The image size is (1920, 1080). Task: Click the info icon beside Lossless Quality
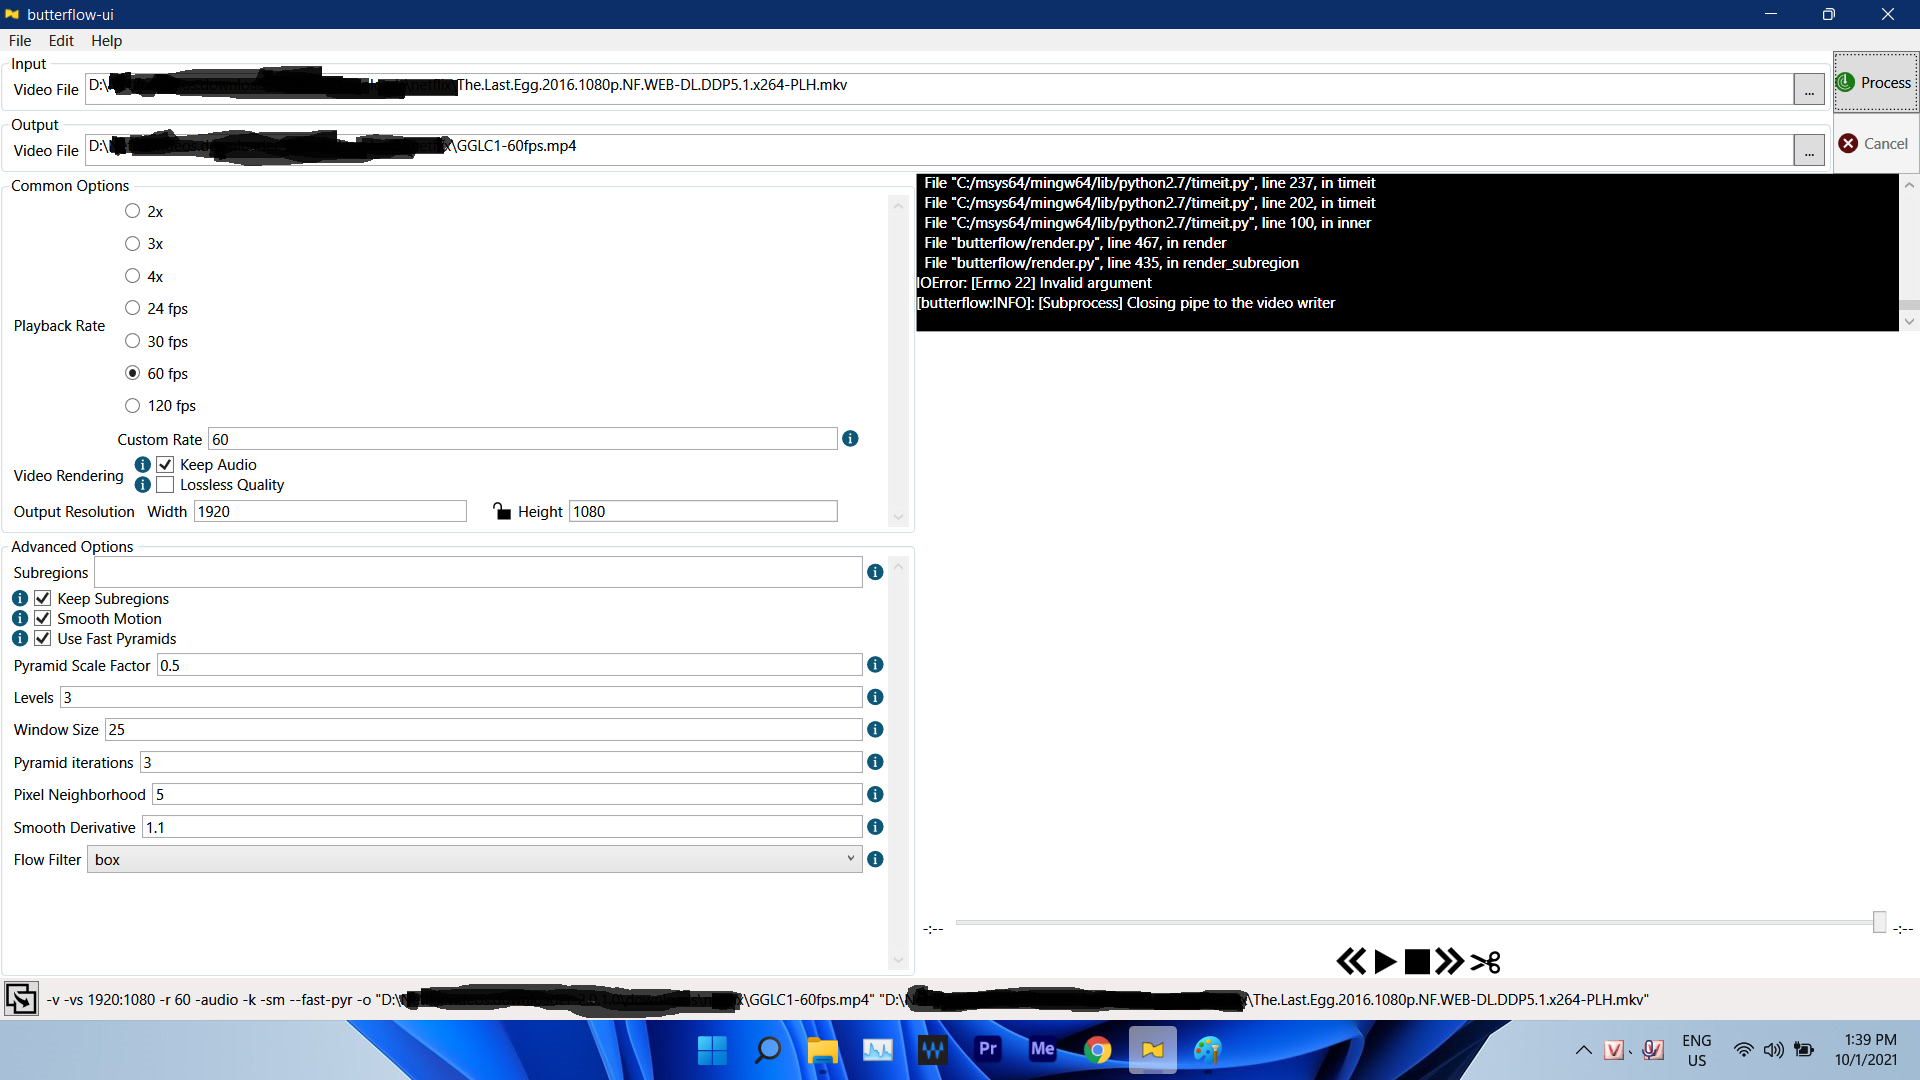coord(143,485)
